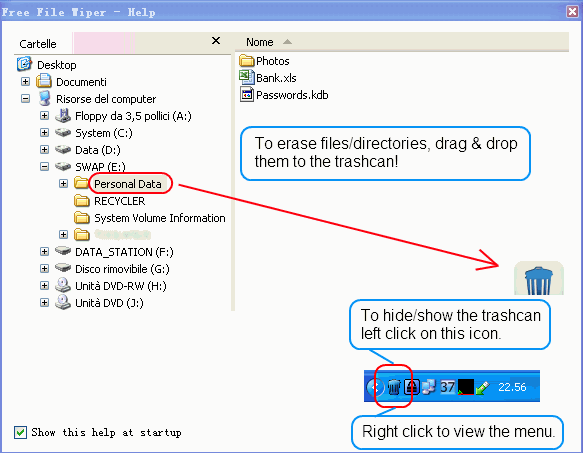Close the Cartelle folders pane
This screenshot has width=583, height=453.
[x=216, y=41]
